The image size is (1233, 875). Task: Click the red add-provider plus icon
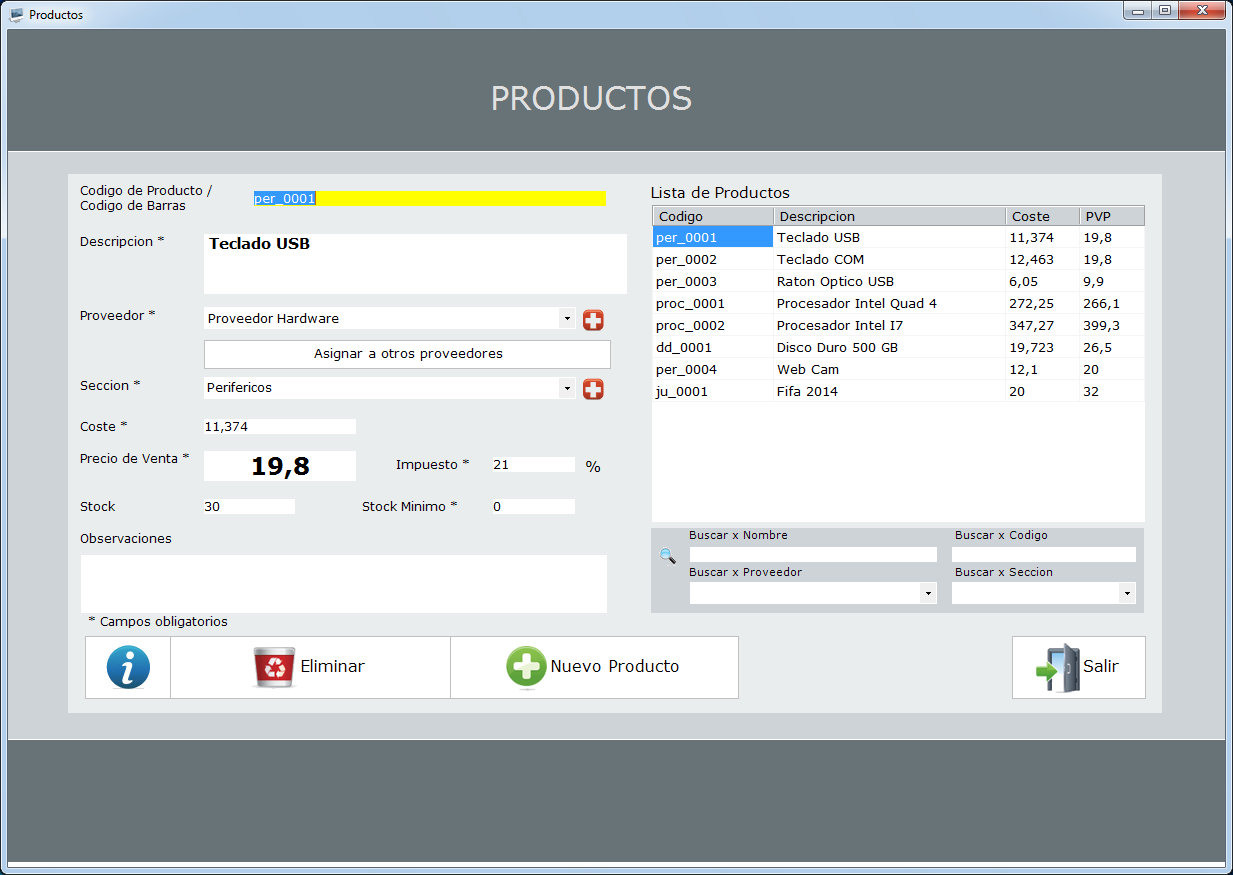pyautogui.click(x=593, y=320)
